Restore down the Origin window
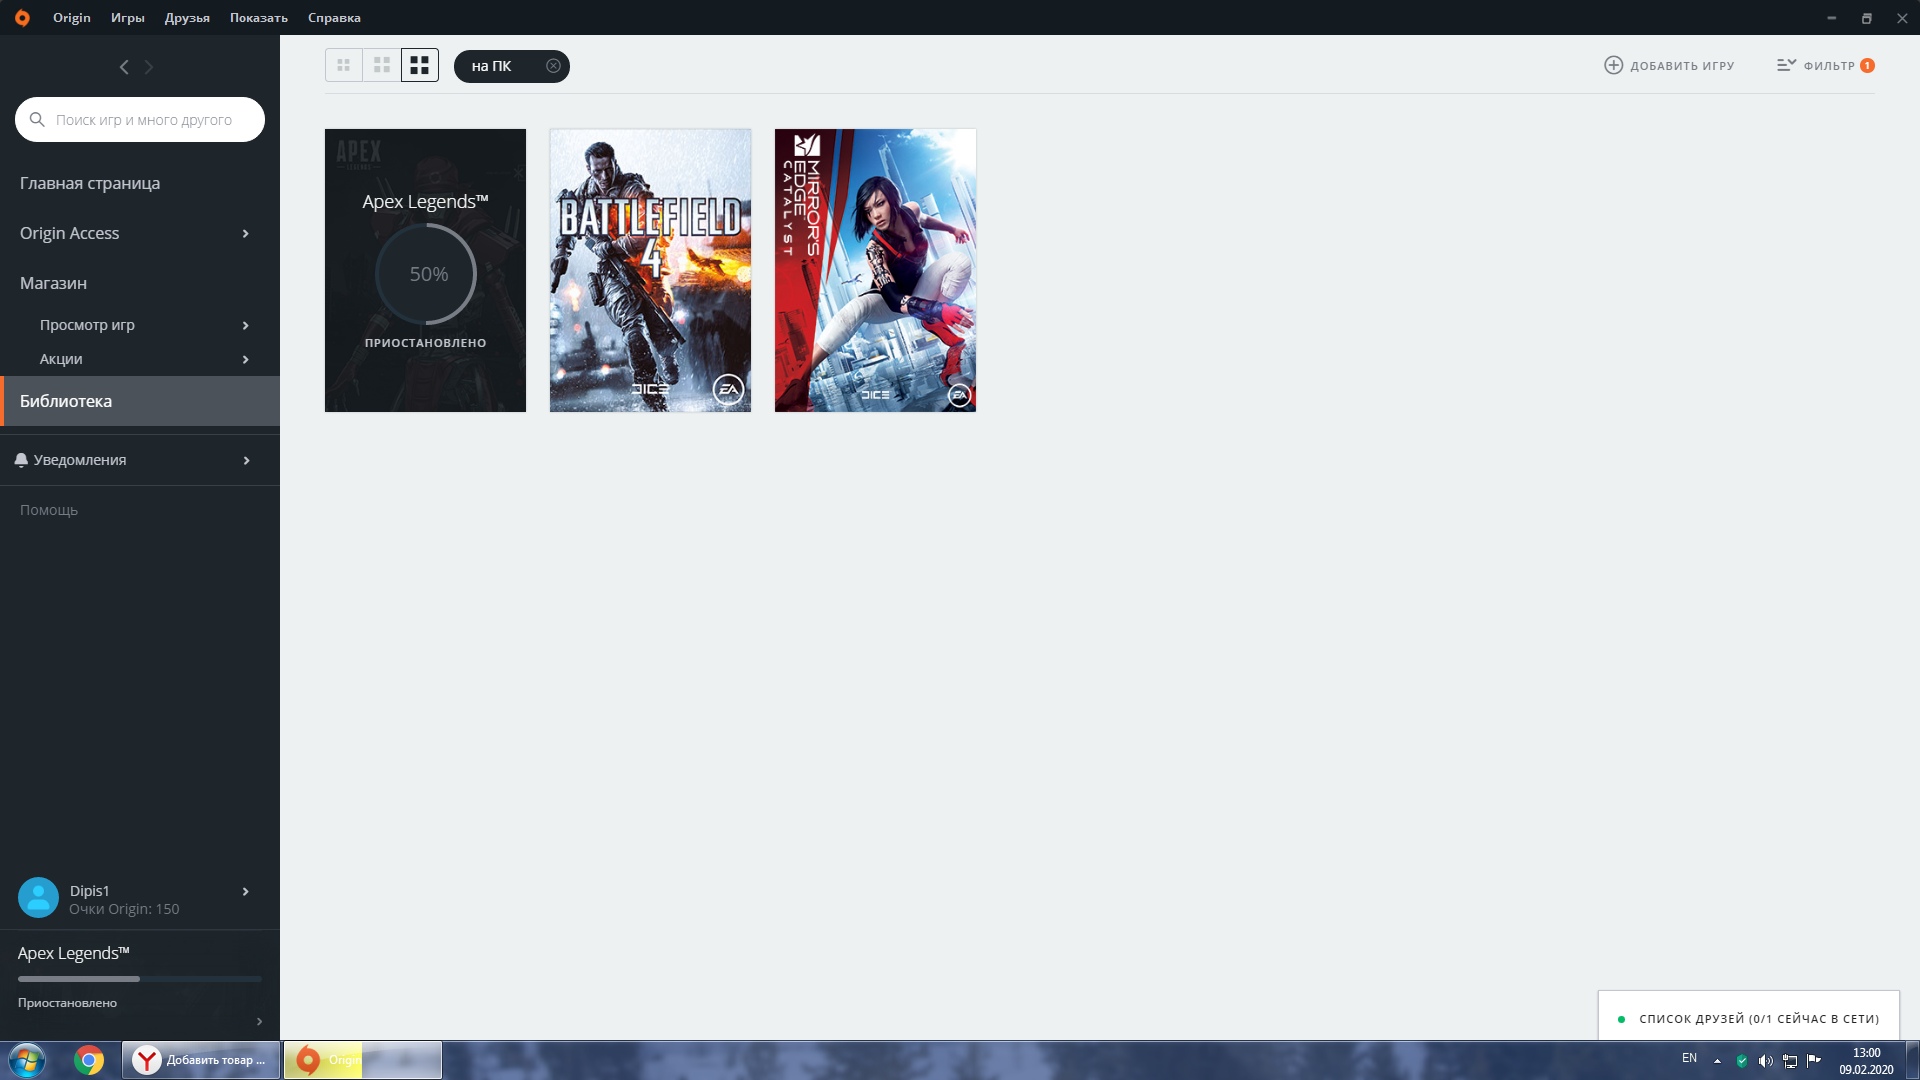Screen dimensions: 1920x1080 point(1866,18)
